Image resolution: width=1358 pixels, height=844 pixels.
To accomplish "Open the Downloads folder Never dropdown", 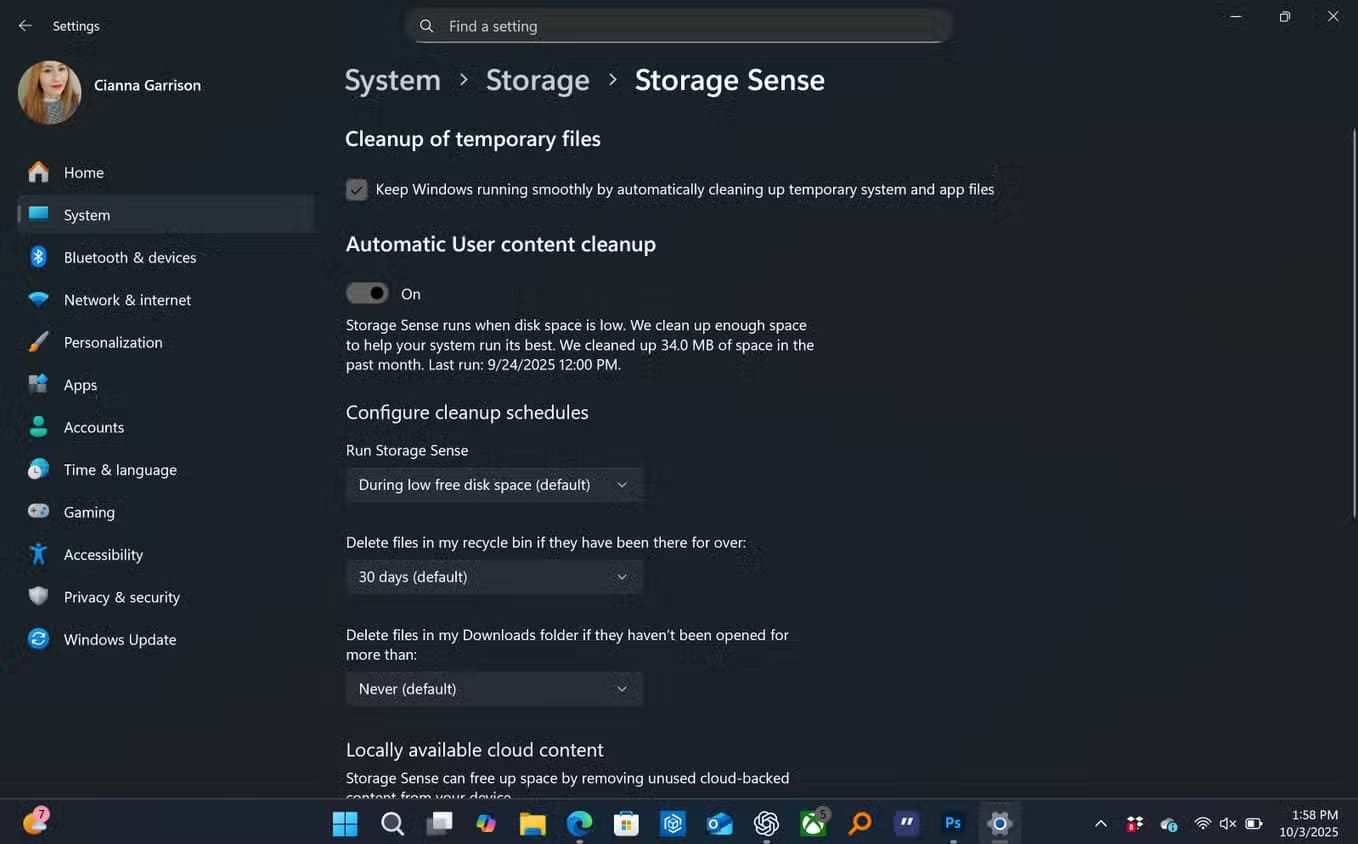I will pyautogui.click(x=494, y=689).
